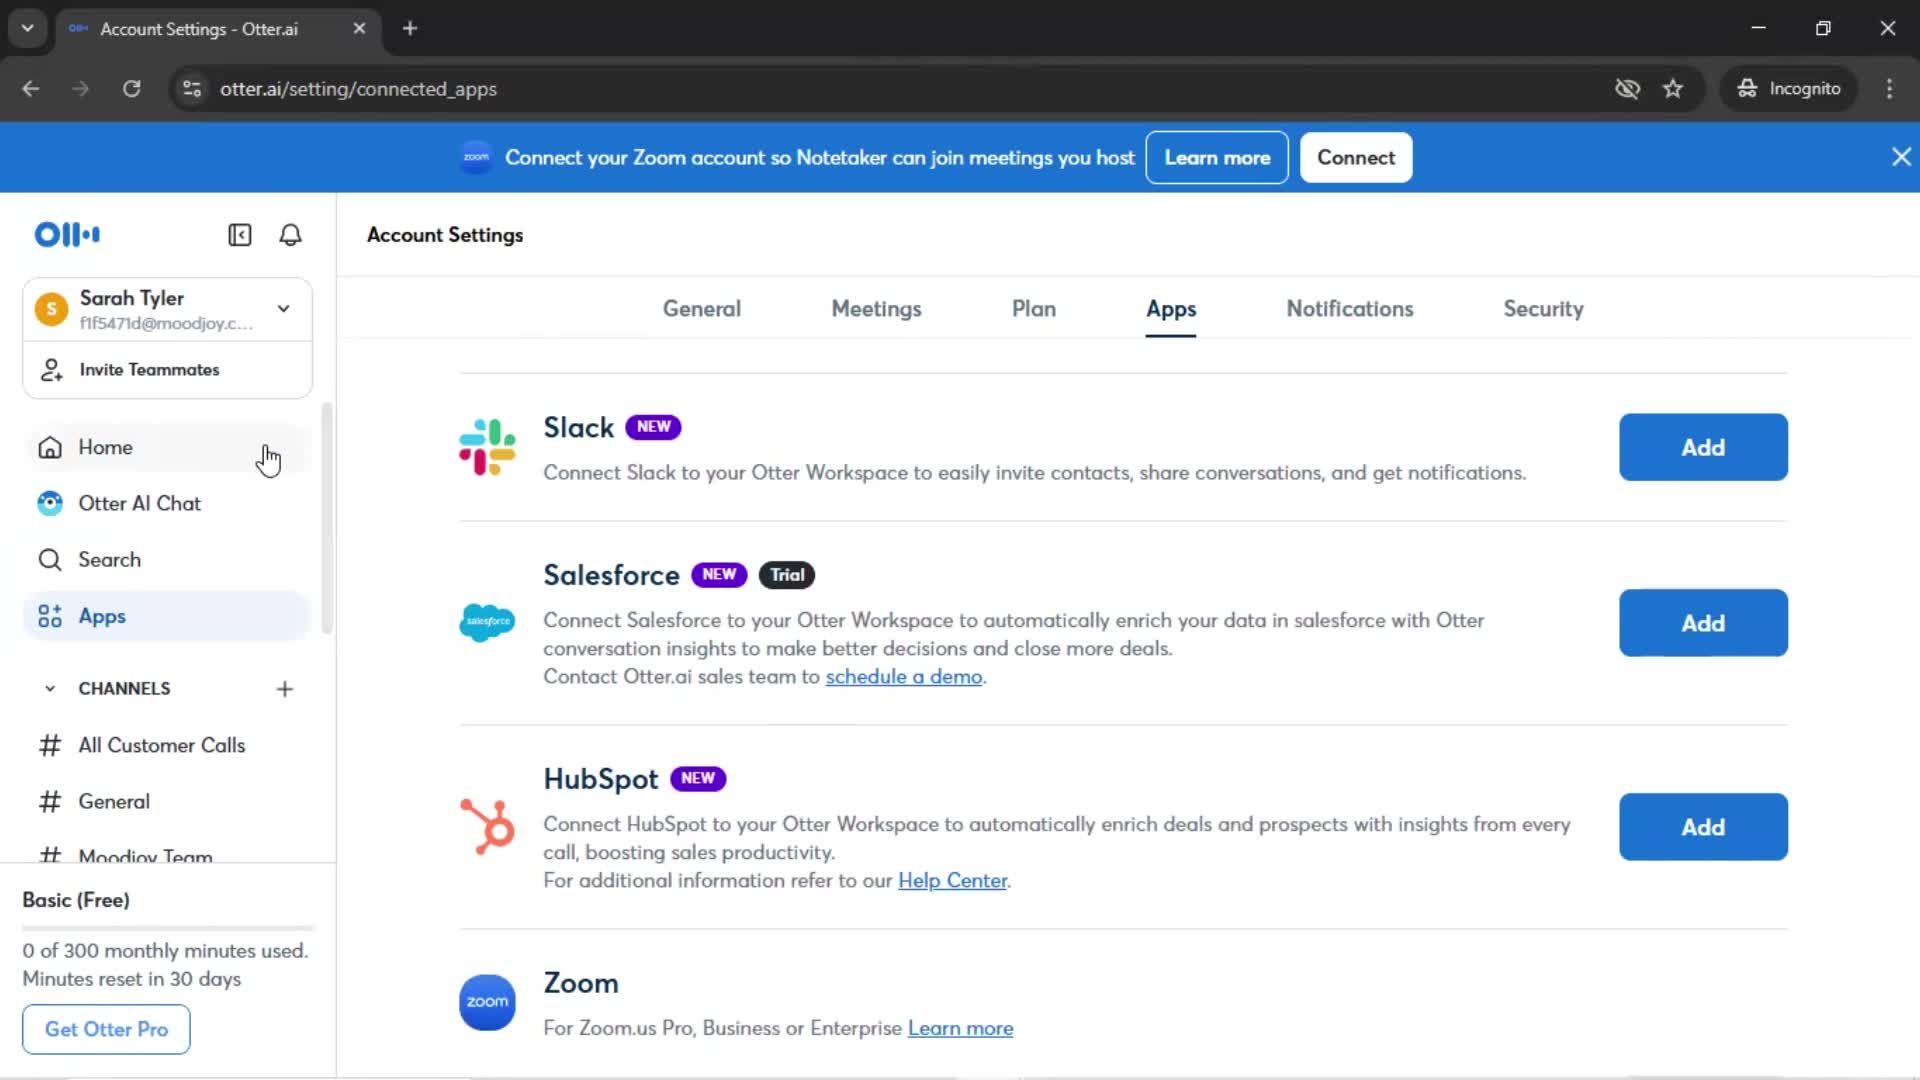1920x1080 pixels.
Task: Add the HubSpot integration
Action: point(1703,827)
